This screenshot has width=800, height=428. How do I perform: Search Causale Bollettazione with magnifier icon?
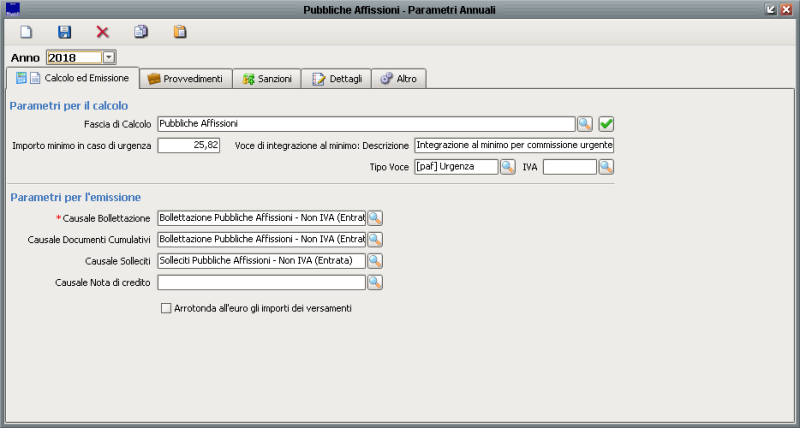375,218
